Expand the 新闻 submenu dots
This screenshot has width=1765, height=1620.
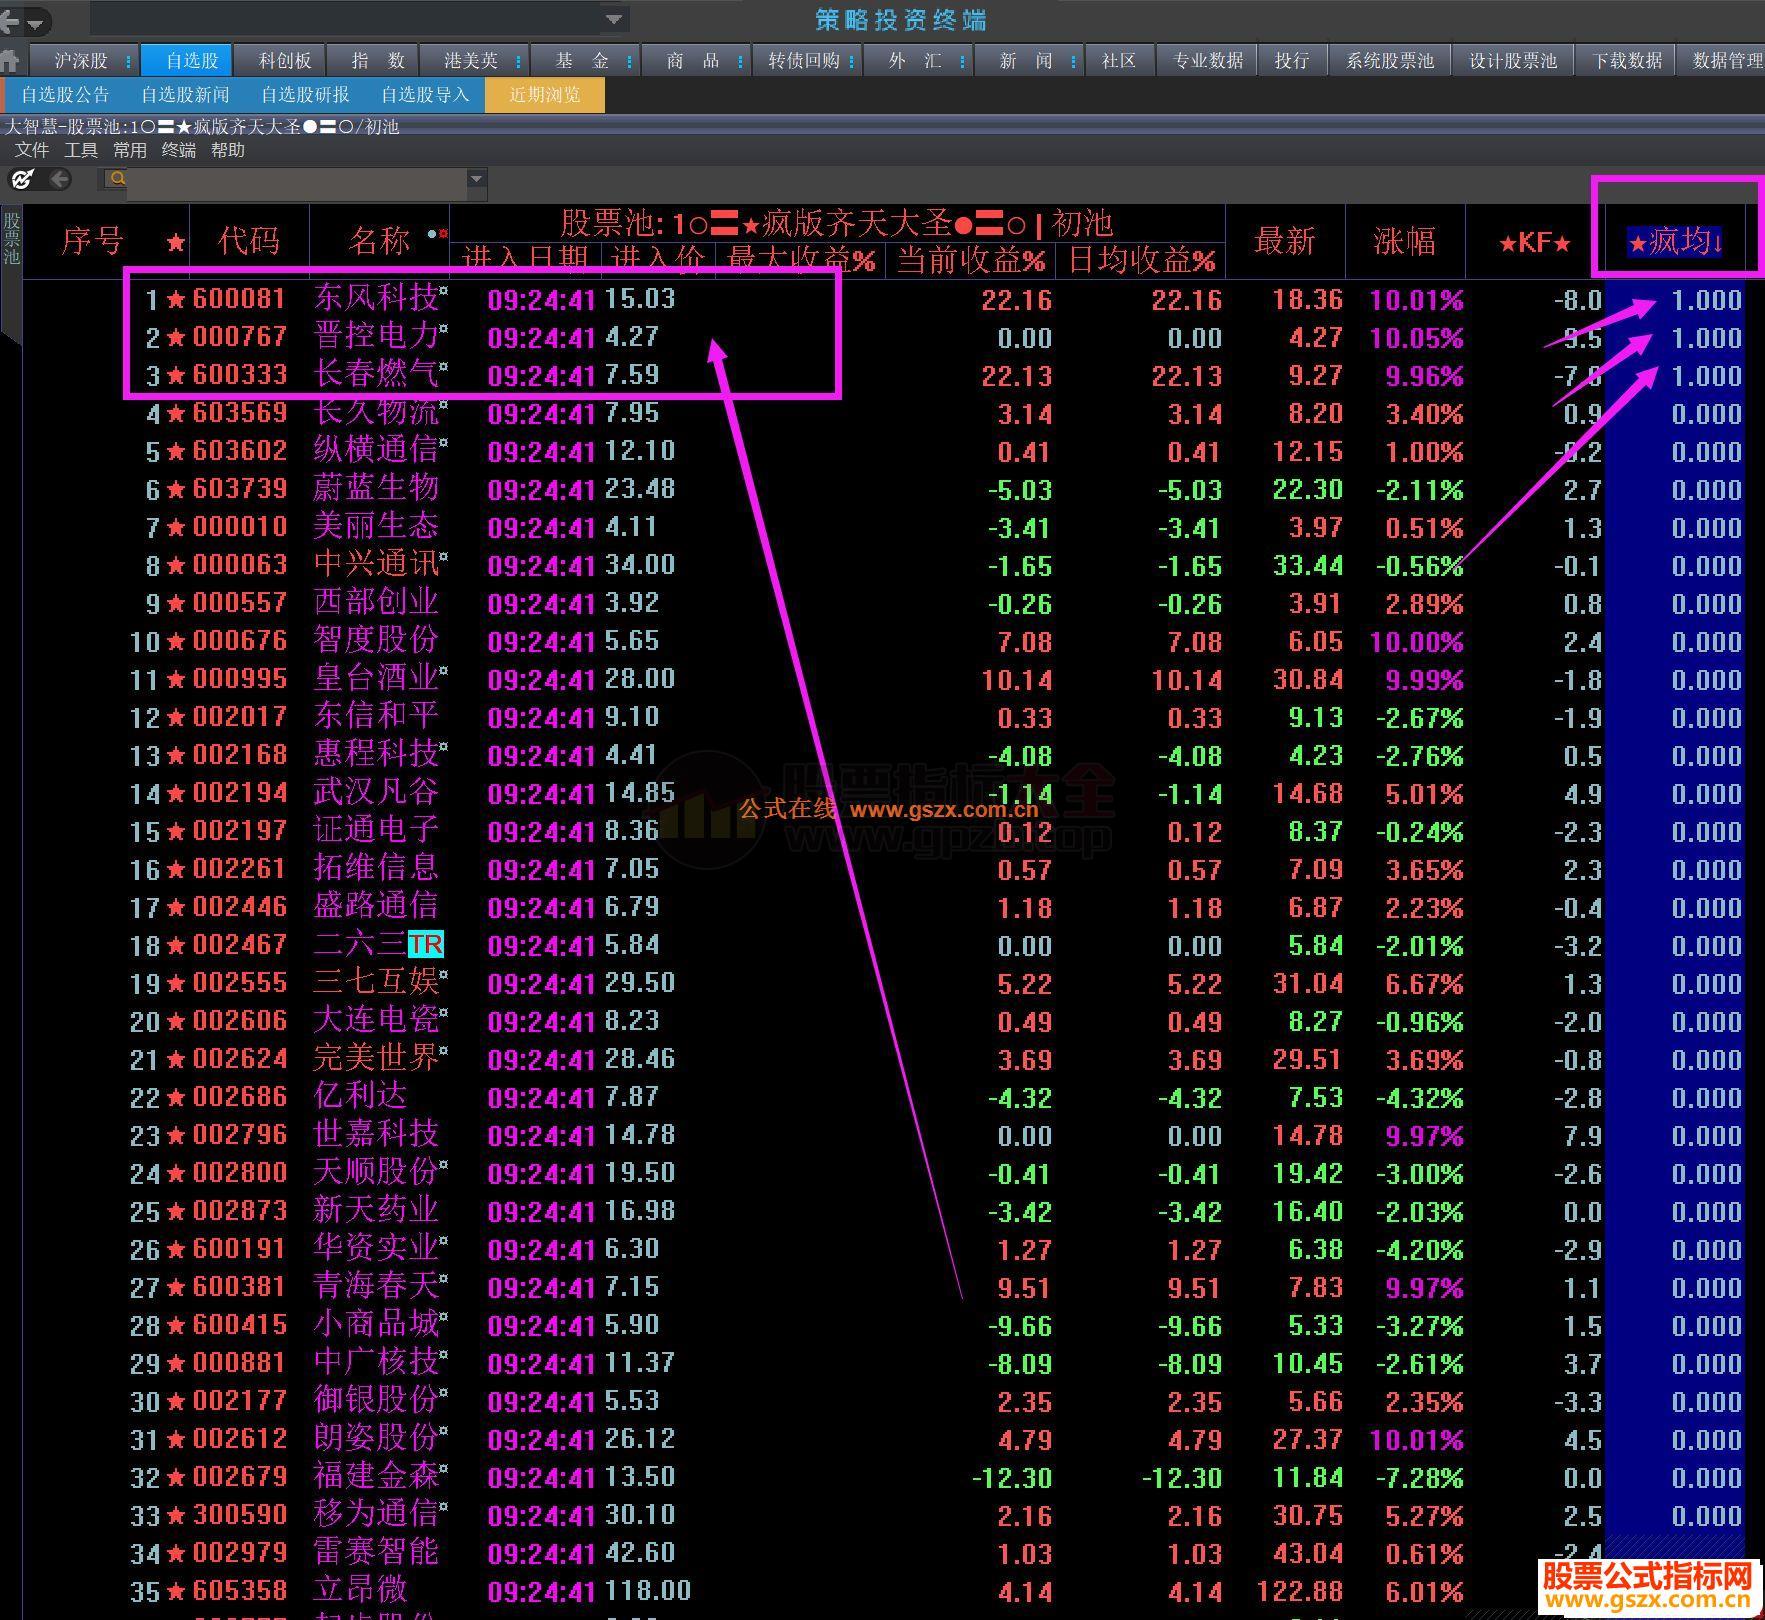pos(1073,62)
